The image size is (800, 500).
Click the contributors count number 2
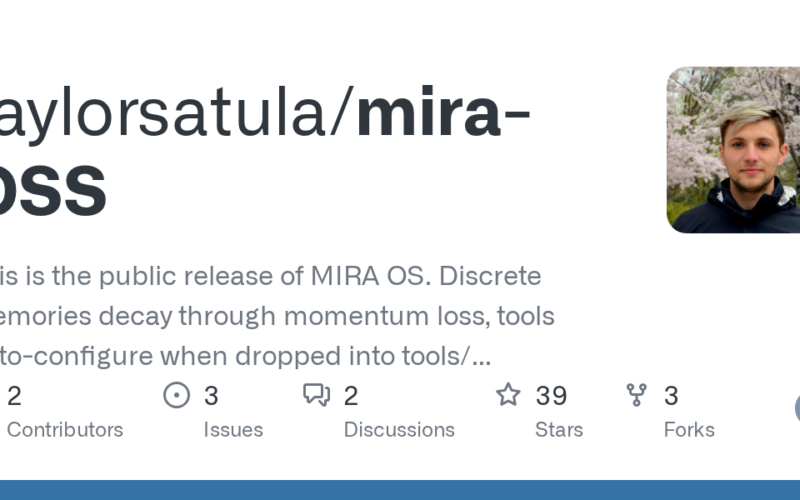coord(14,396)
